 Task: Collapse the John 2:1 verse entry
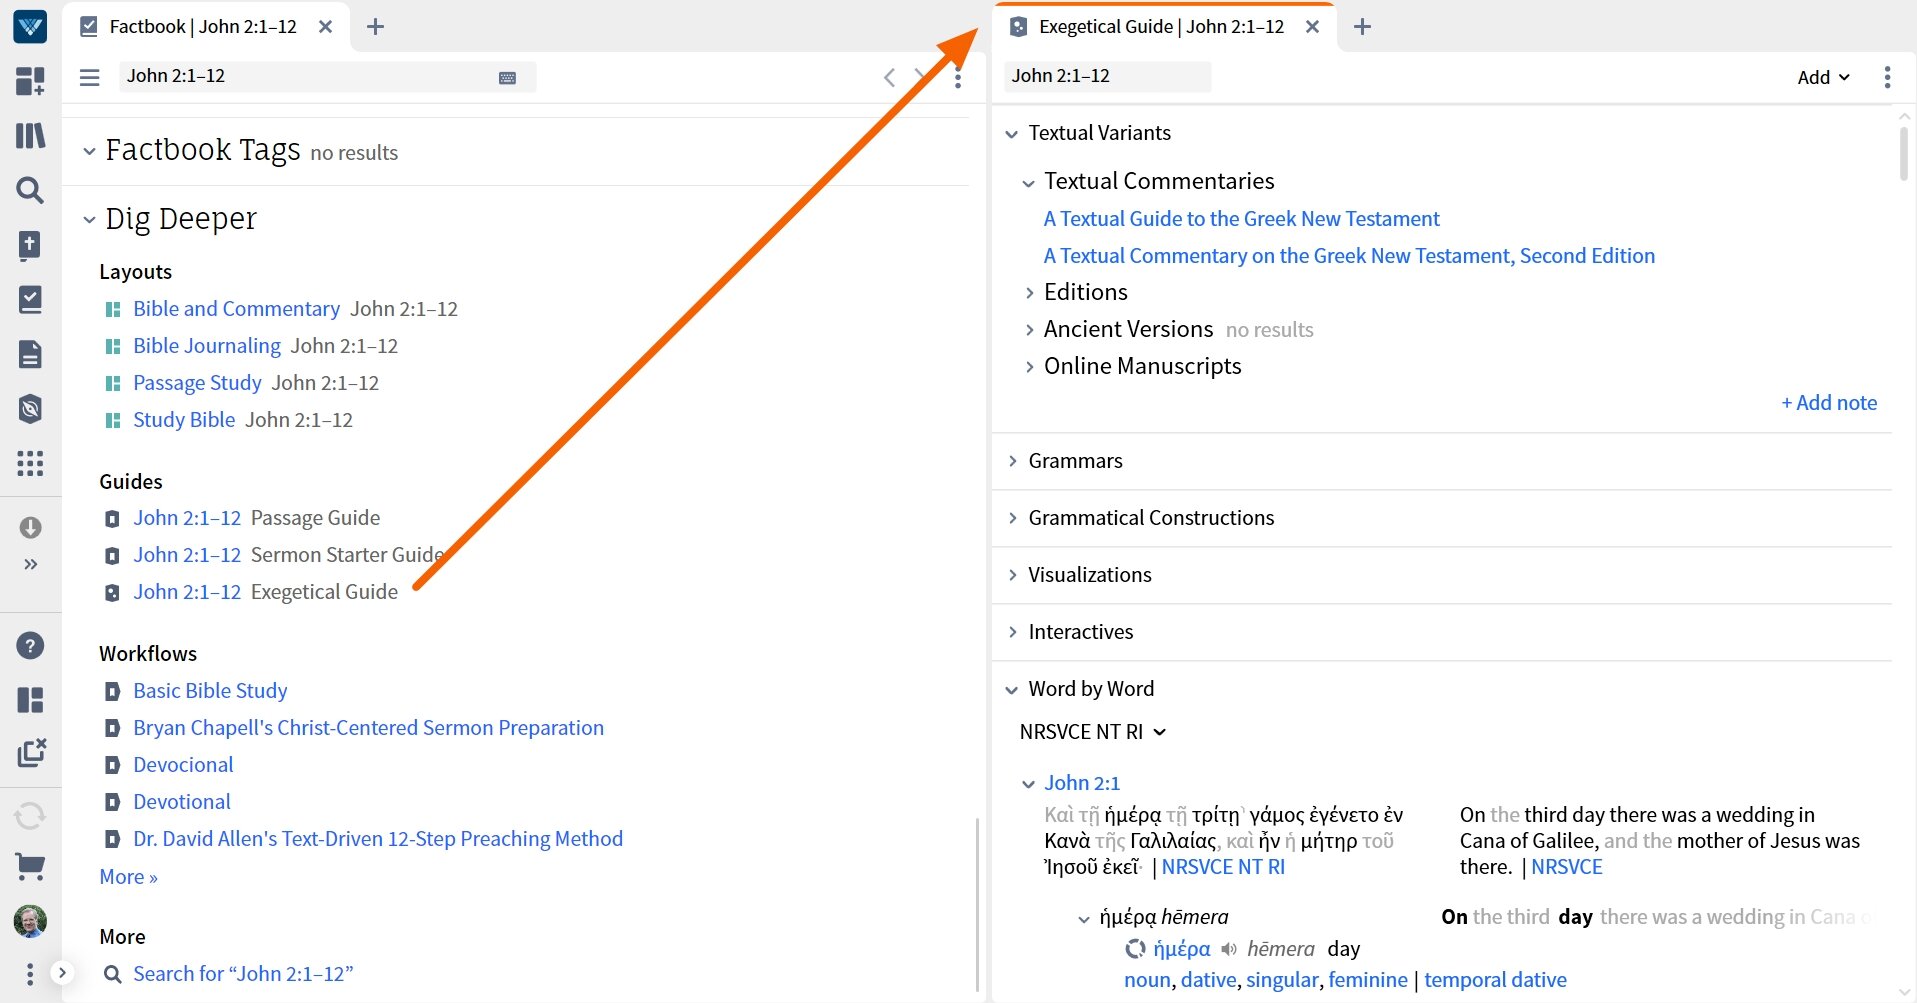[x=1028, y=784]
